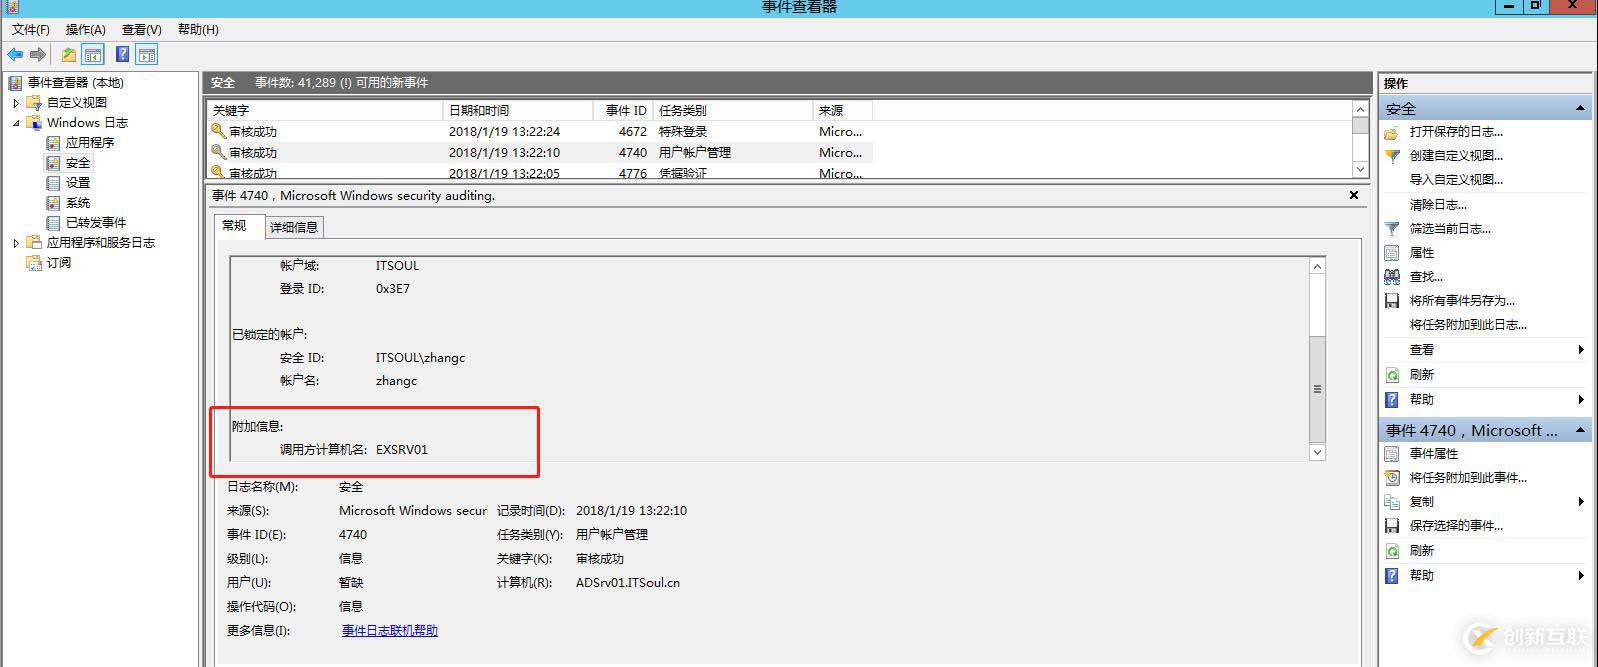Click the event list scrollbar up arrow
This screenshot has width=1598, height=667.
pos(1360,109)
